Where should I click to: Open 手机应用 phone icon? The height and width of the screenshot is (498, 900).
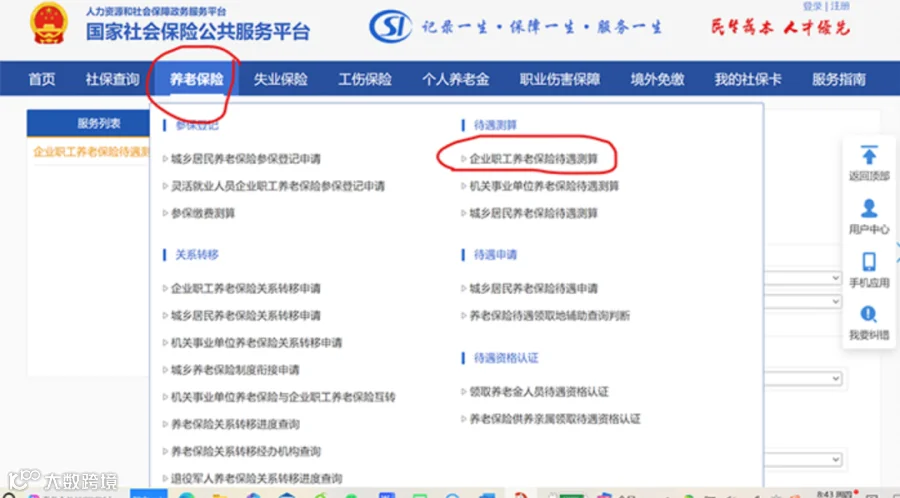pyautogui.click(x=869, y=262)
